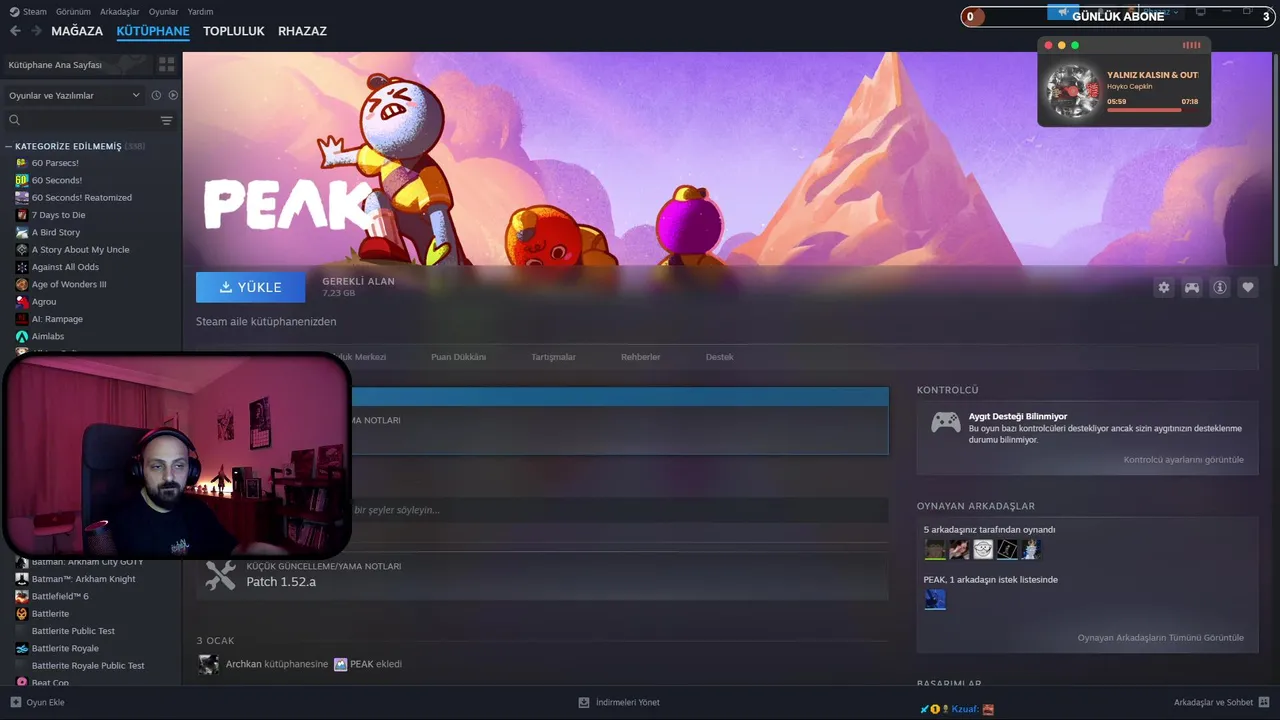Show PEAK game info icon
Screen dimensions: 1280x720
coord(1220,287)
